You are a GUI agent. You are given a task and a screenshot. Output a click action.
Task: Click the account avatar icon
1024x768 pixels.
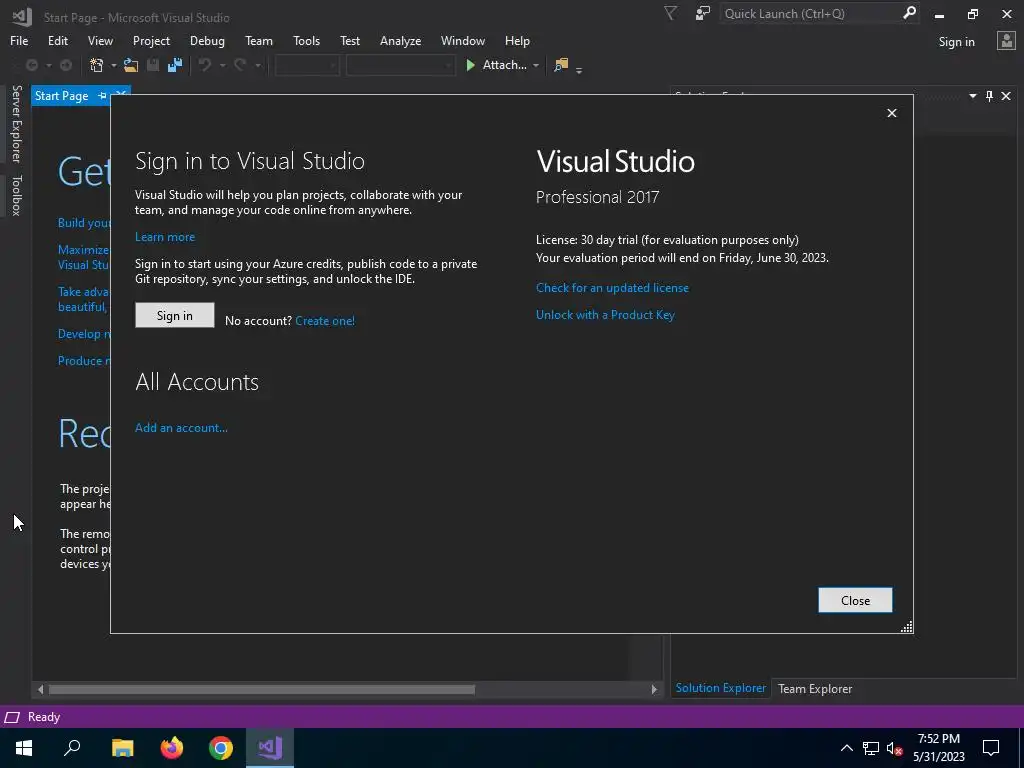pos(1006,41)
